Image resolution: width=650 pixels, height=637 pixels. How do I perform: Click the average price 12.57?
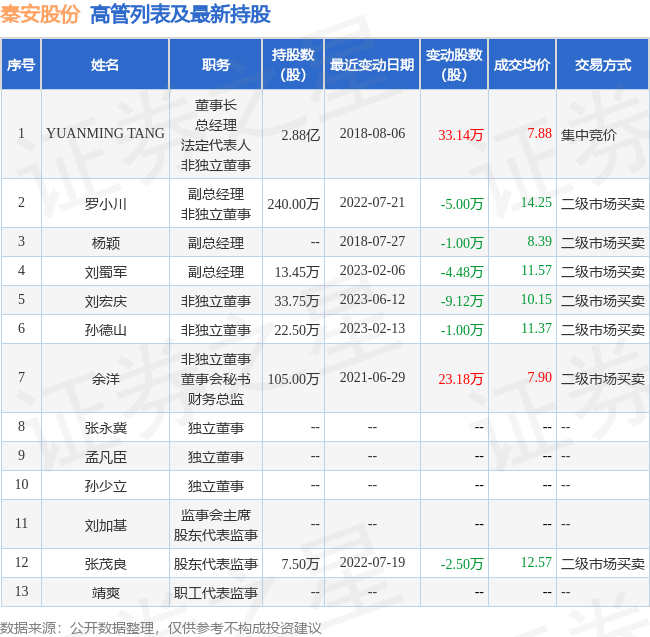pyautogui.click(x=536, y=562)
